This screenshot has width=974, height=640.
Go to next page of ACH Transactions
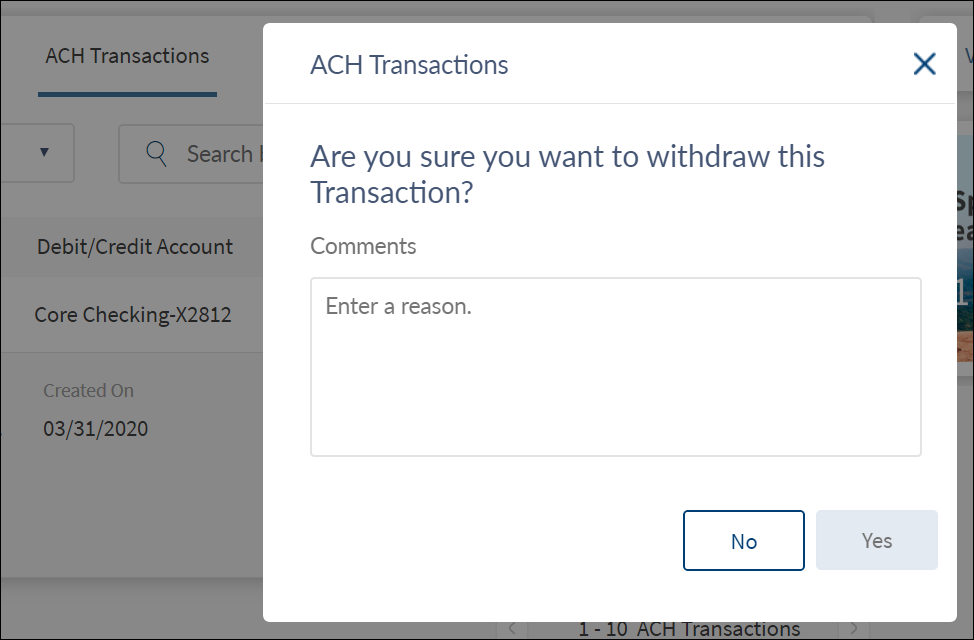coord(853,629)
